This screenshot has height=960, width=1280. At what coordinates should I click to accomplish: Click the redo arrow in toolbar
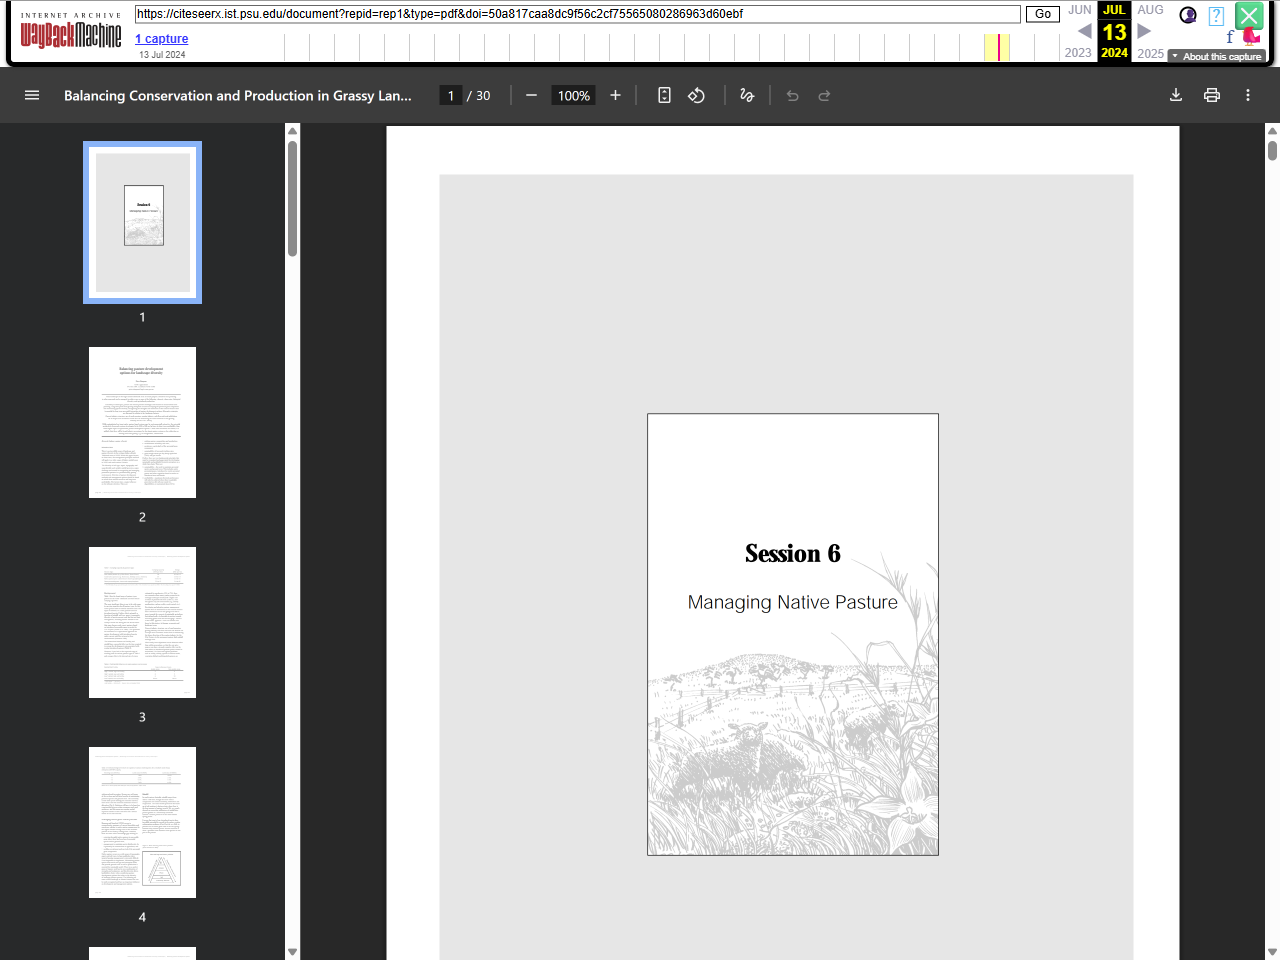click(x=824, y=96)
